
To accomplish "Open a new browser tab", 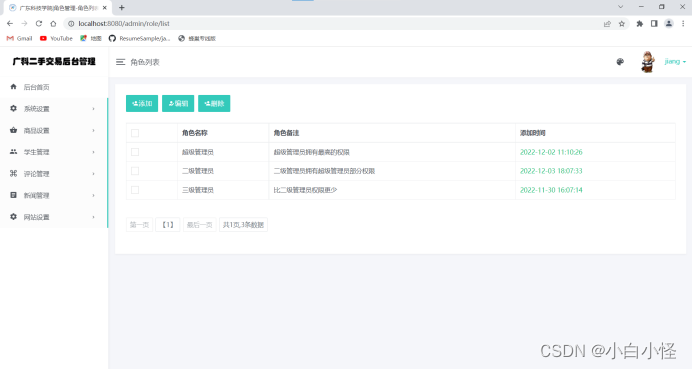I will click(x=122, y=8).
